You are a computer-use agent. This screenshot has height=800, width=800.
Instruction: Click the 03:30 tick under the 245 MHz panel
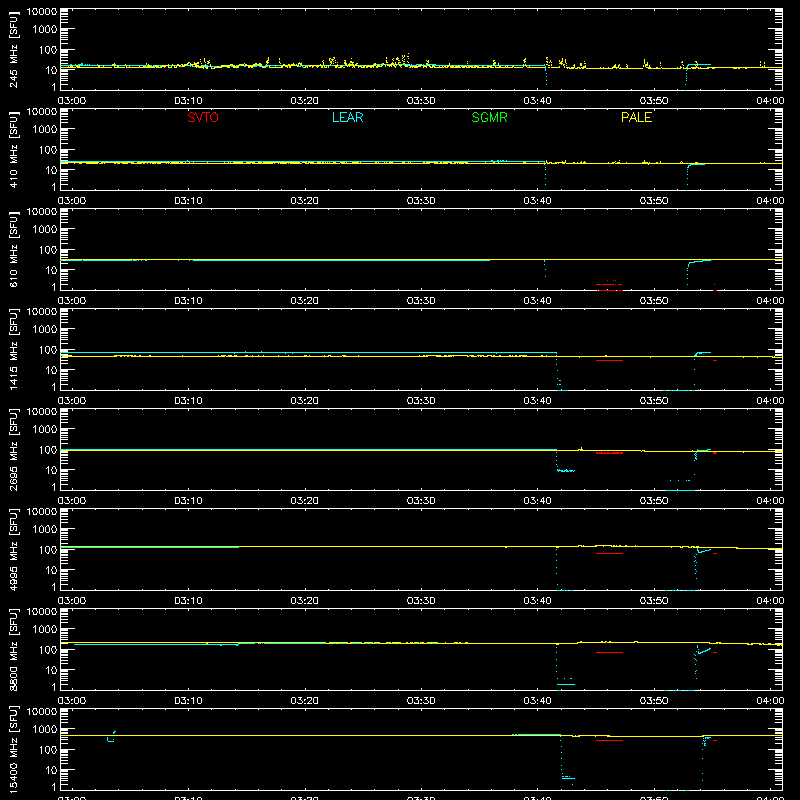[421, 101]
